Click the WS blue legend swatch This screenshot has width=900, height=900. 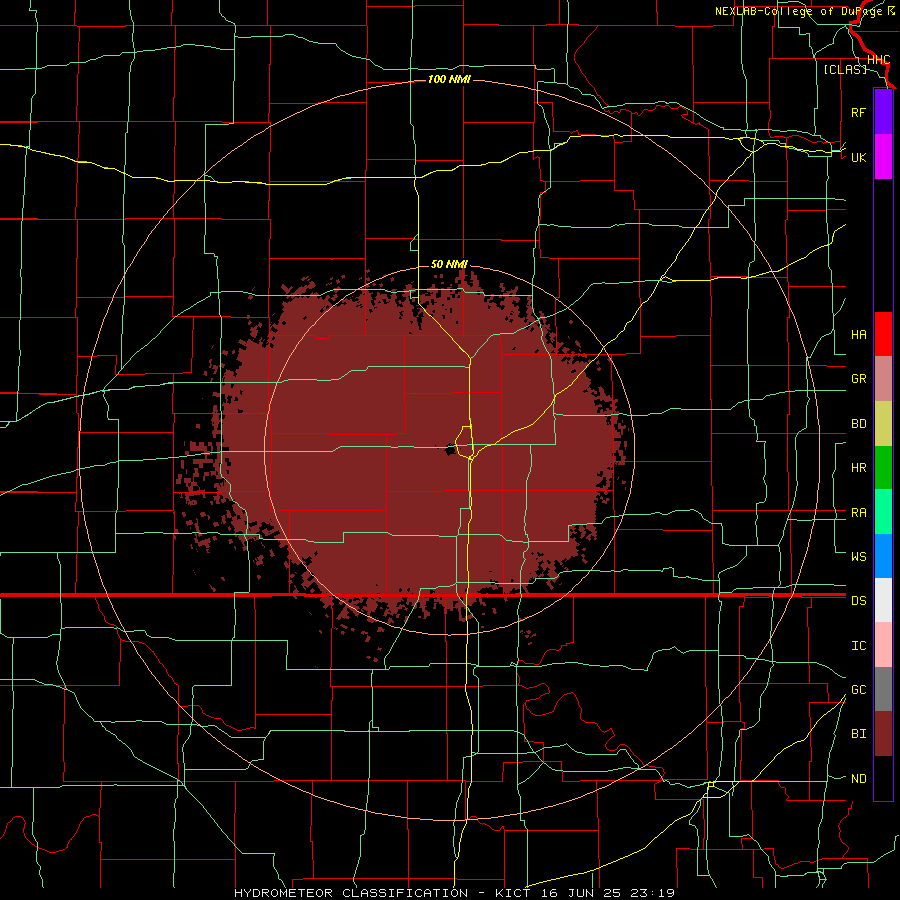pyautogui.click(x=883, y=556)
